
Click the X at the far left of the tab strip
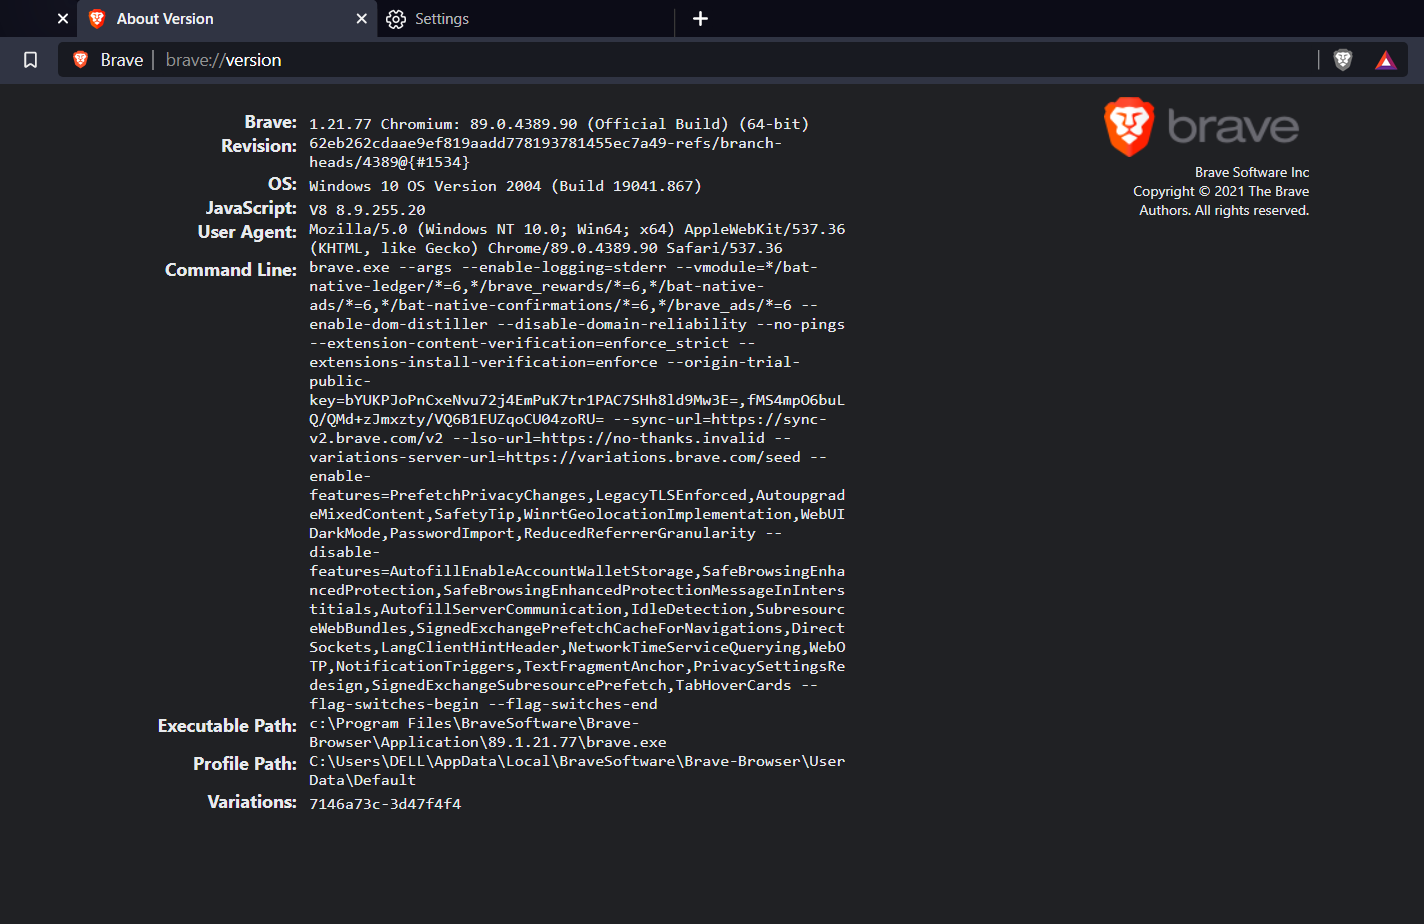click(62, 19)
